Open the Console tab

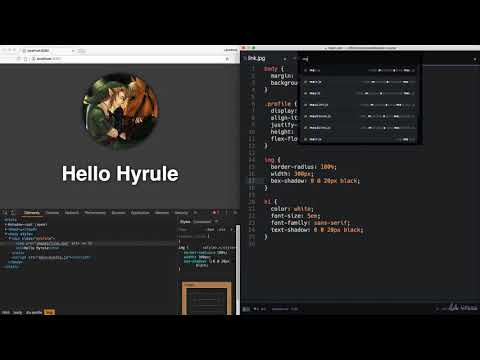coord(52,213)
